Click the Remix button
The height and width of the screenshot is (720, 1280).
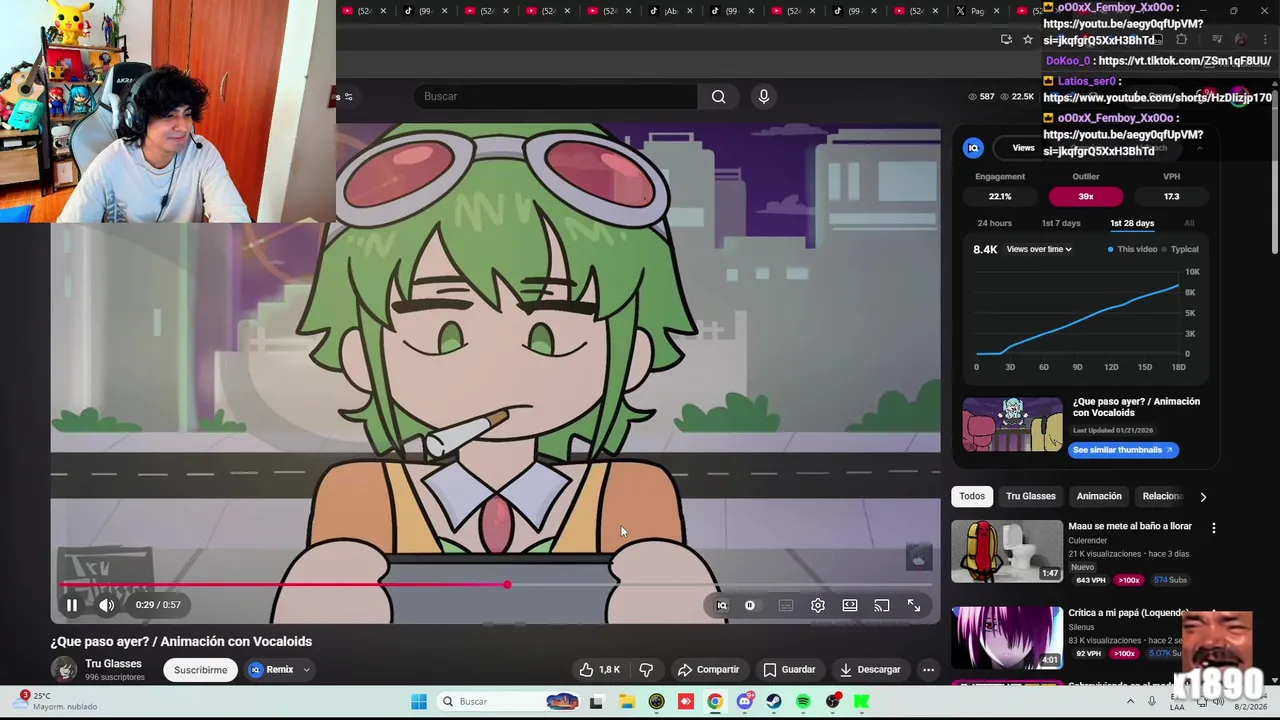coord(271,669)
